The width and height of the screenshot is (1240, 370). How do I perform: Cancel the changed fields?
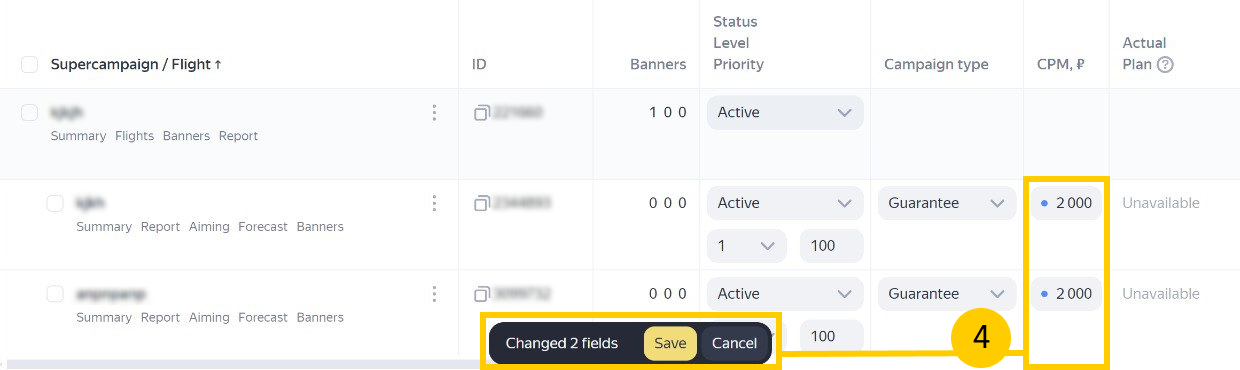pos(734,343)
